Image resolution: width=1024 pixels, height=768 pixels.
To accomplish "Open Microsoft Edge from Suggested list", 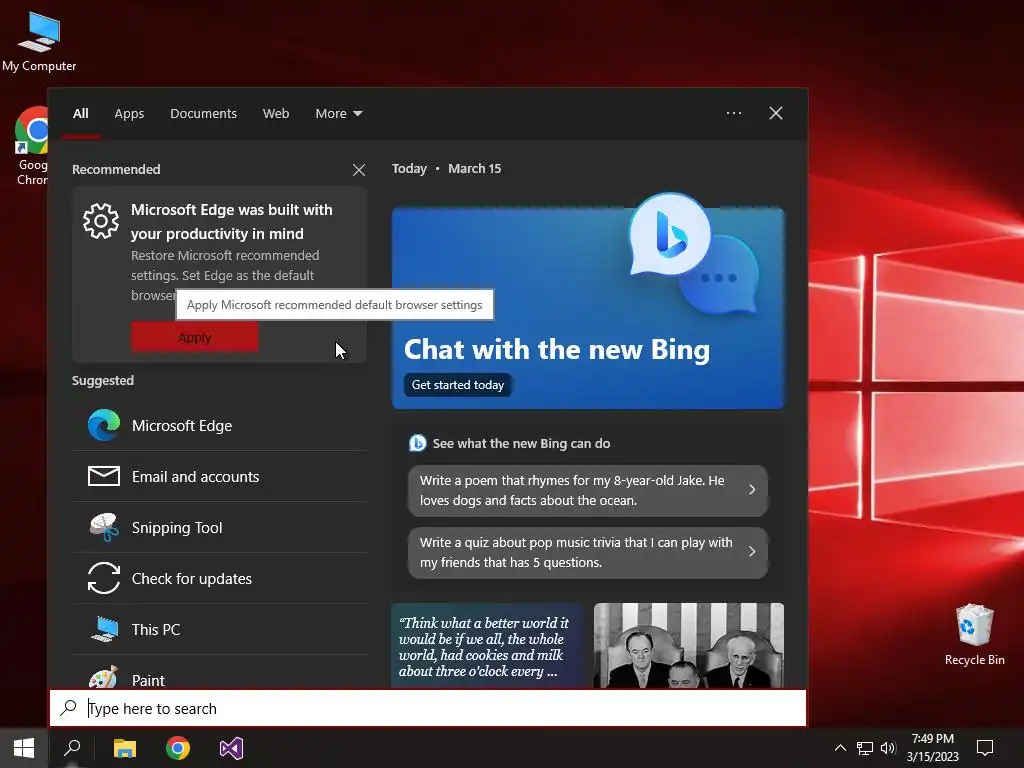I will [219, 426].
